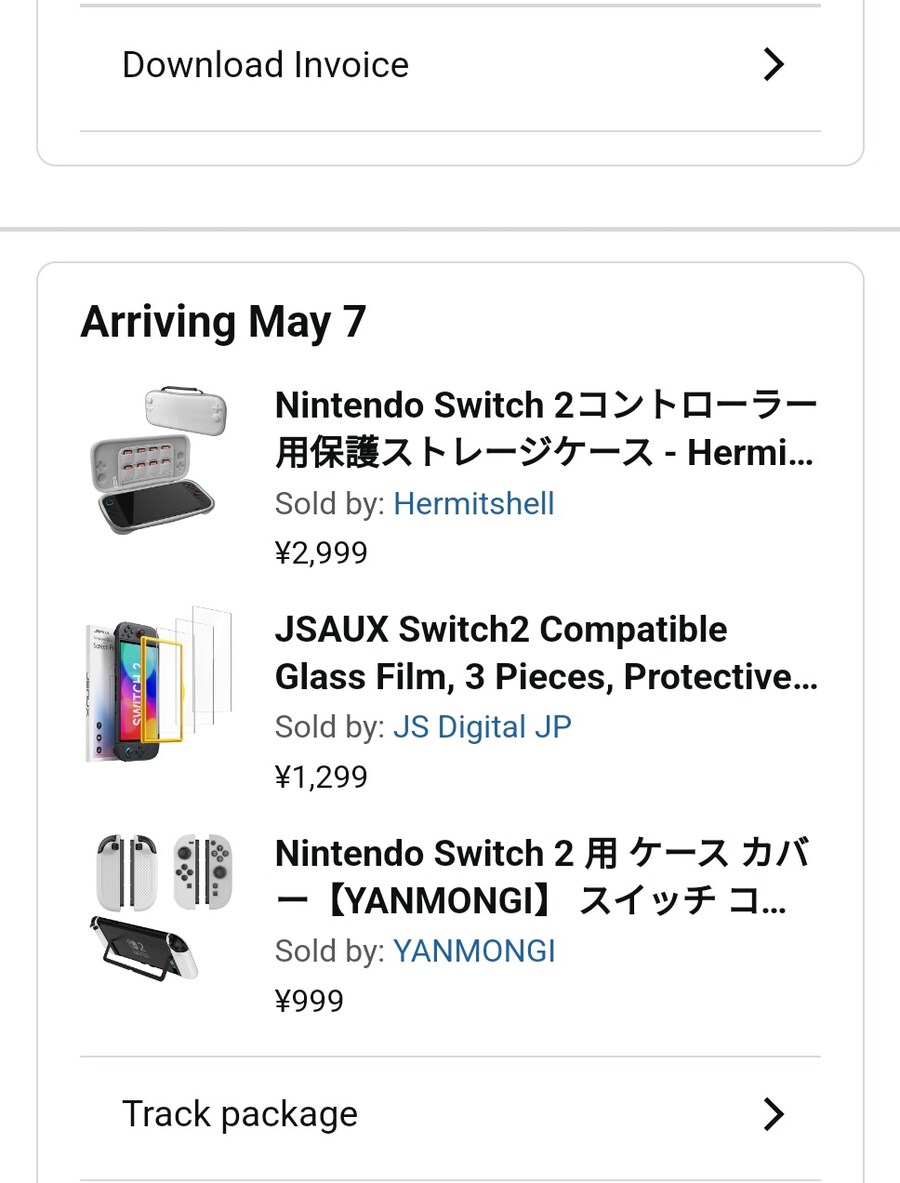The width and height of the screenshot is (900, 1183).
Task: Tap the Arriving May 7 heading
Action: point(223,322)
